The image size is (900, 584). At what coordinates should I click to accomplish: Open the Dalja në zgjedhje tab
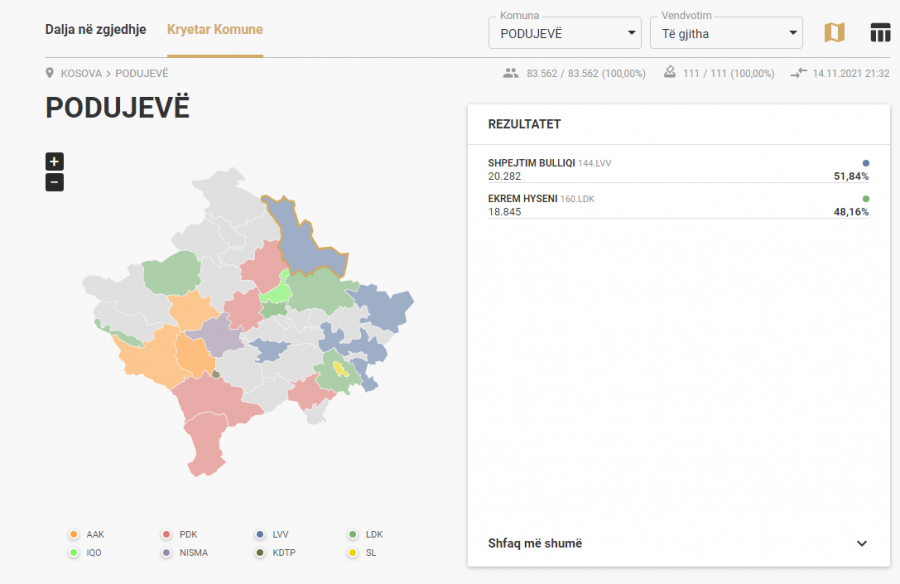[x=96, y=29]
